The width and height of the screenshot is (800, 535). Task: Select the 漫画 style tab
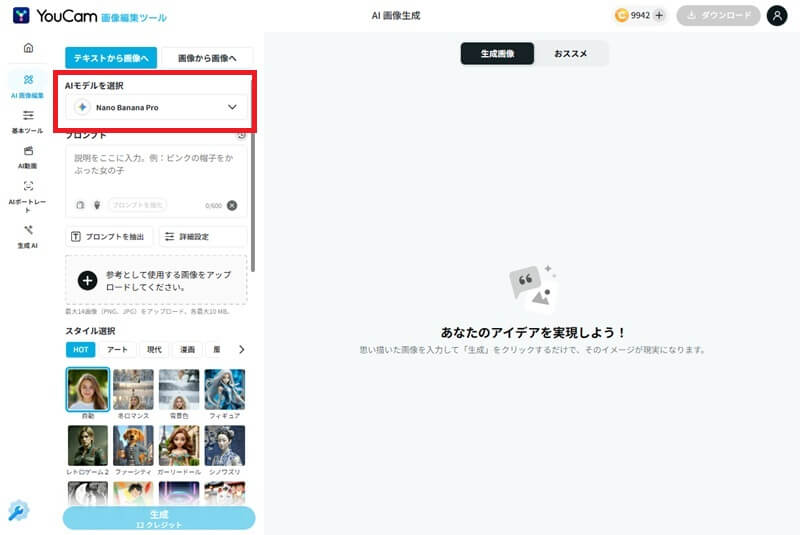coord(187,349)
